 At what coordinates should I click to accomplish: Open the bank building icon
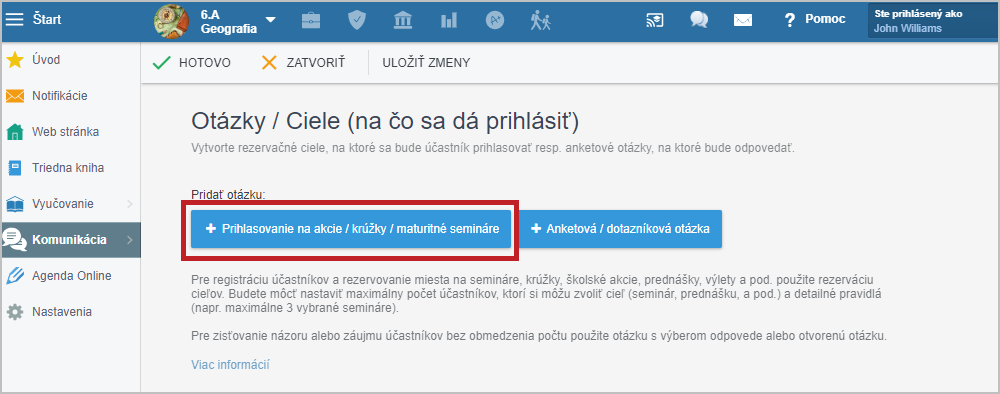click(403, 20)
